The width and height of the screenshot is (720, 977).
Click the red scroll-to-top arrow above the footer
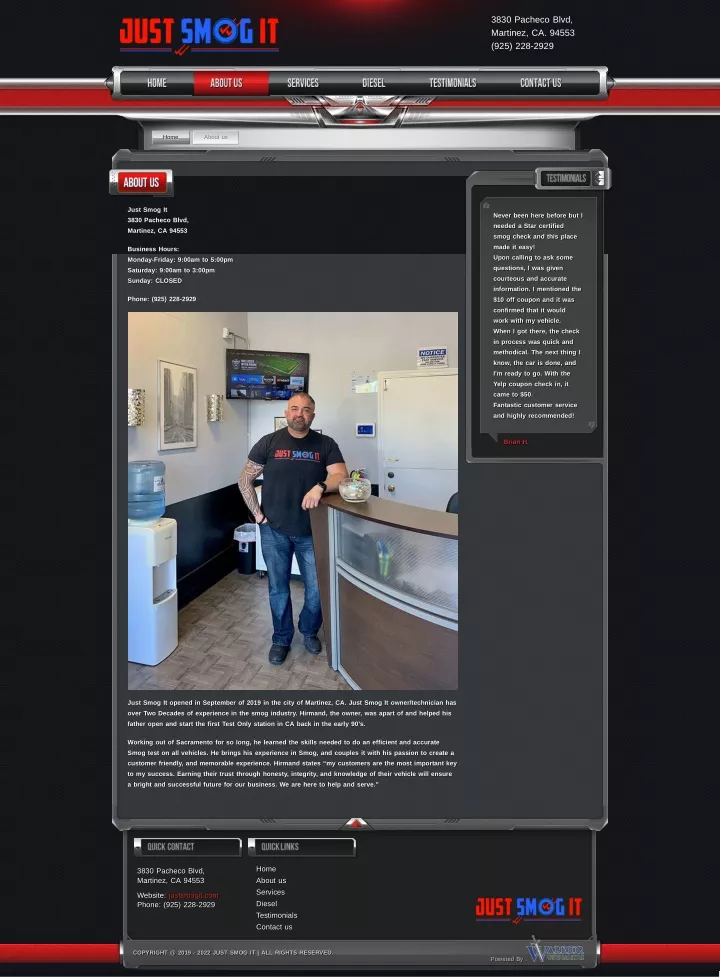[356, 823]
